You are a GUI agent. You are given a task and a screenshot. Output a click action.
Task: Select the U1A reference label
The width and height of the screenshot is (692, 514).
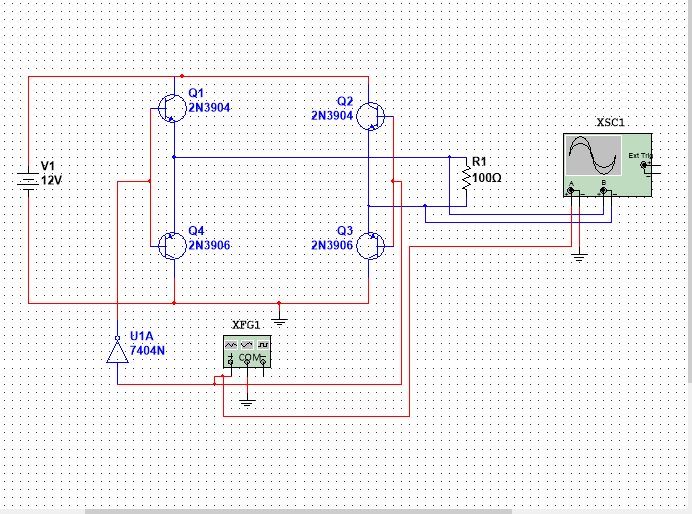(142, 336)
